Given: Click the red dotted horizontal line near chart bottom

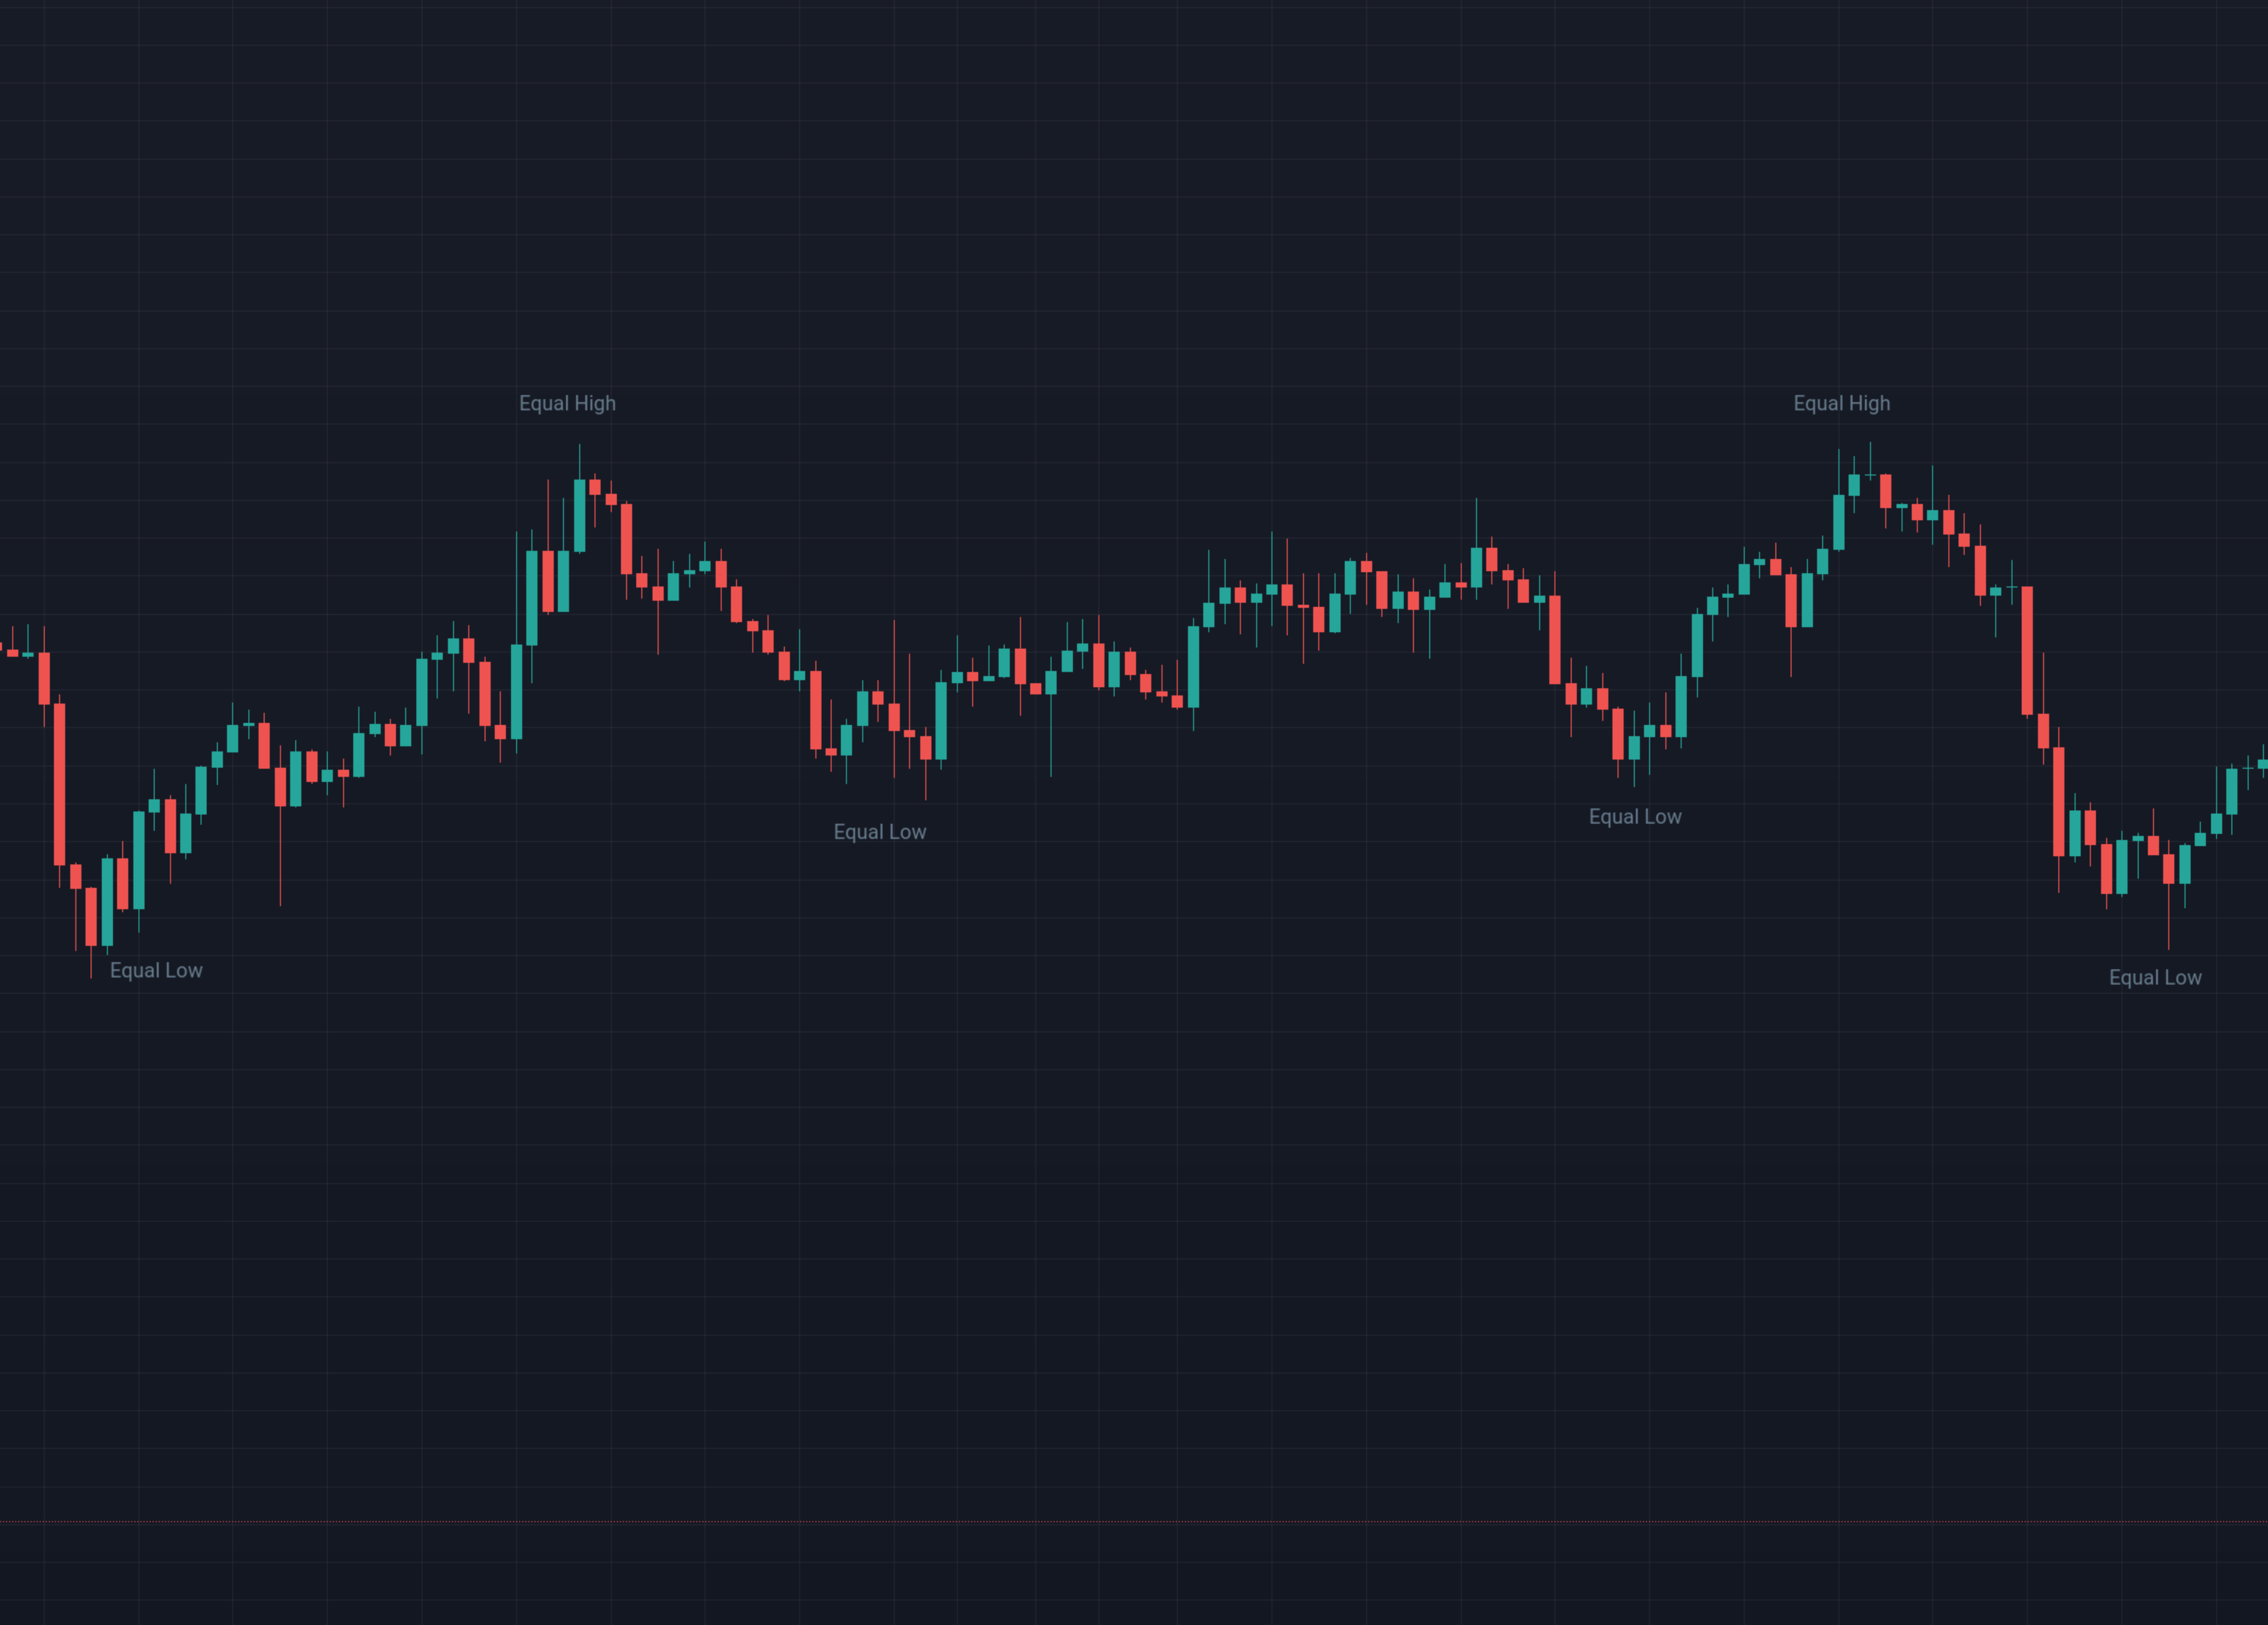Looking at the screenshot, I should click(1134, 1522).
